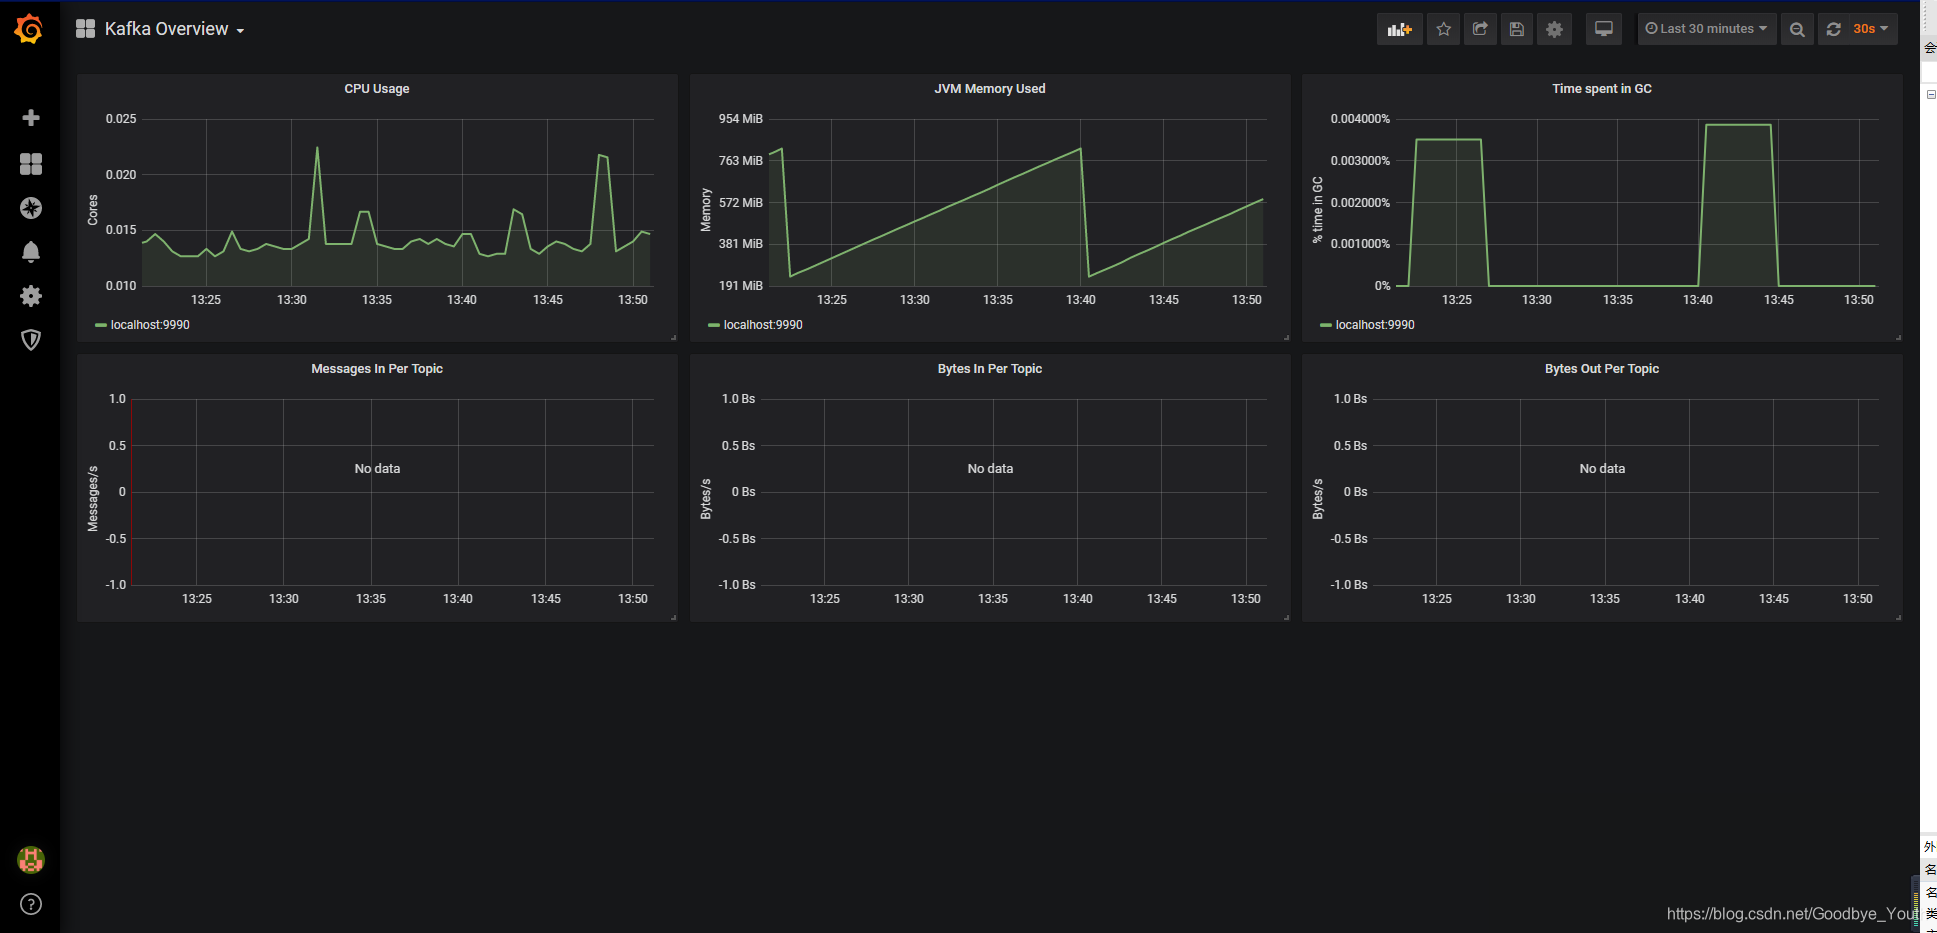
Task: Open the Kafka Overview dashboard picker
Action: [x=174, y=29]
